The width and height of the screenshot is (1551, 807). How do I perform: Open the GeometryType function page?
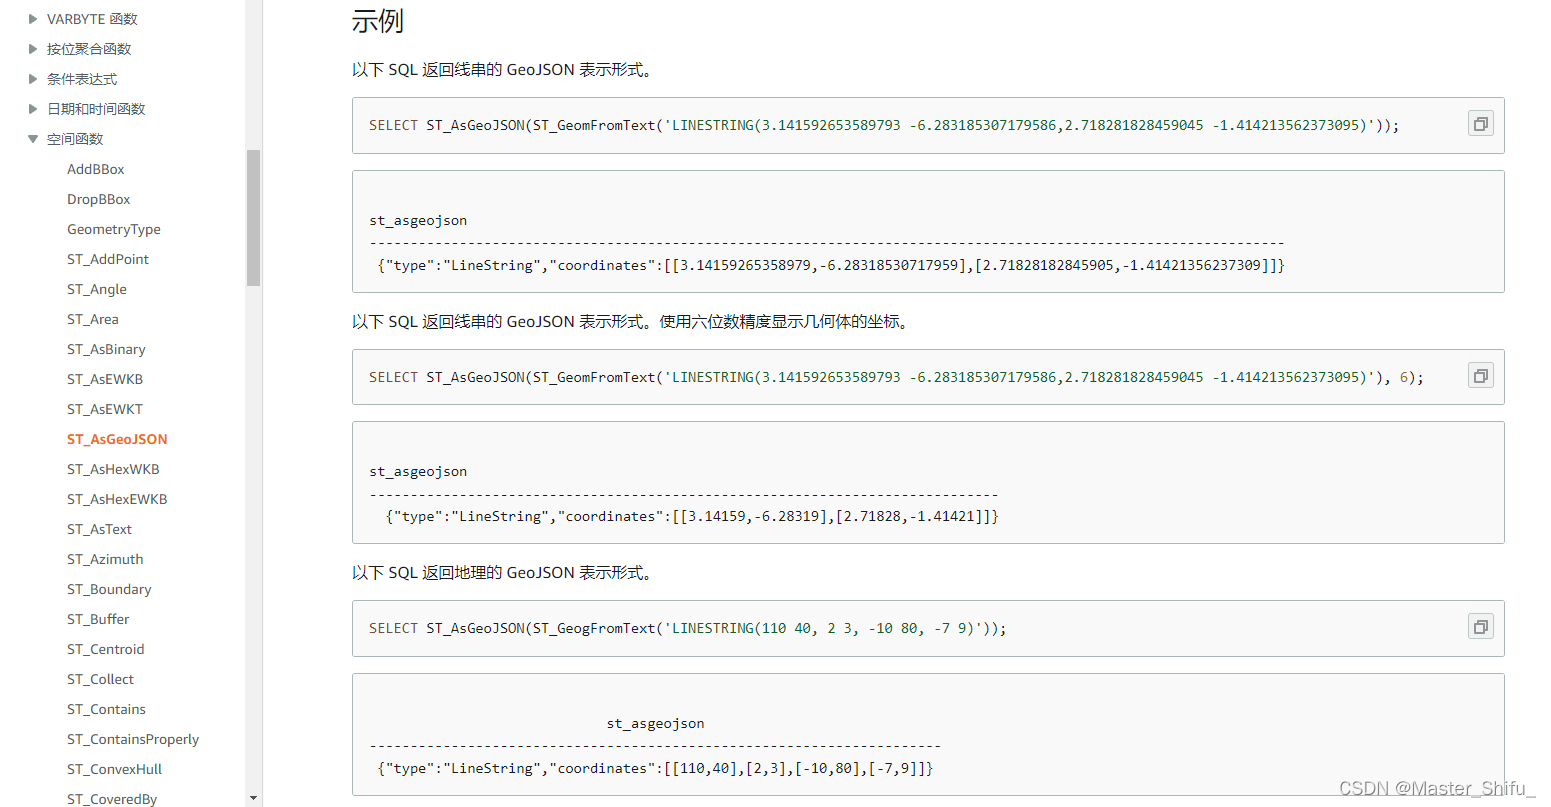[114, 229]
